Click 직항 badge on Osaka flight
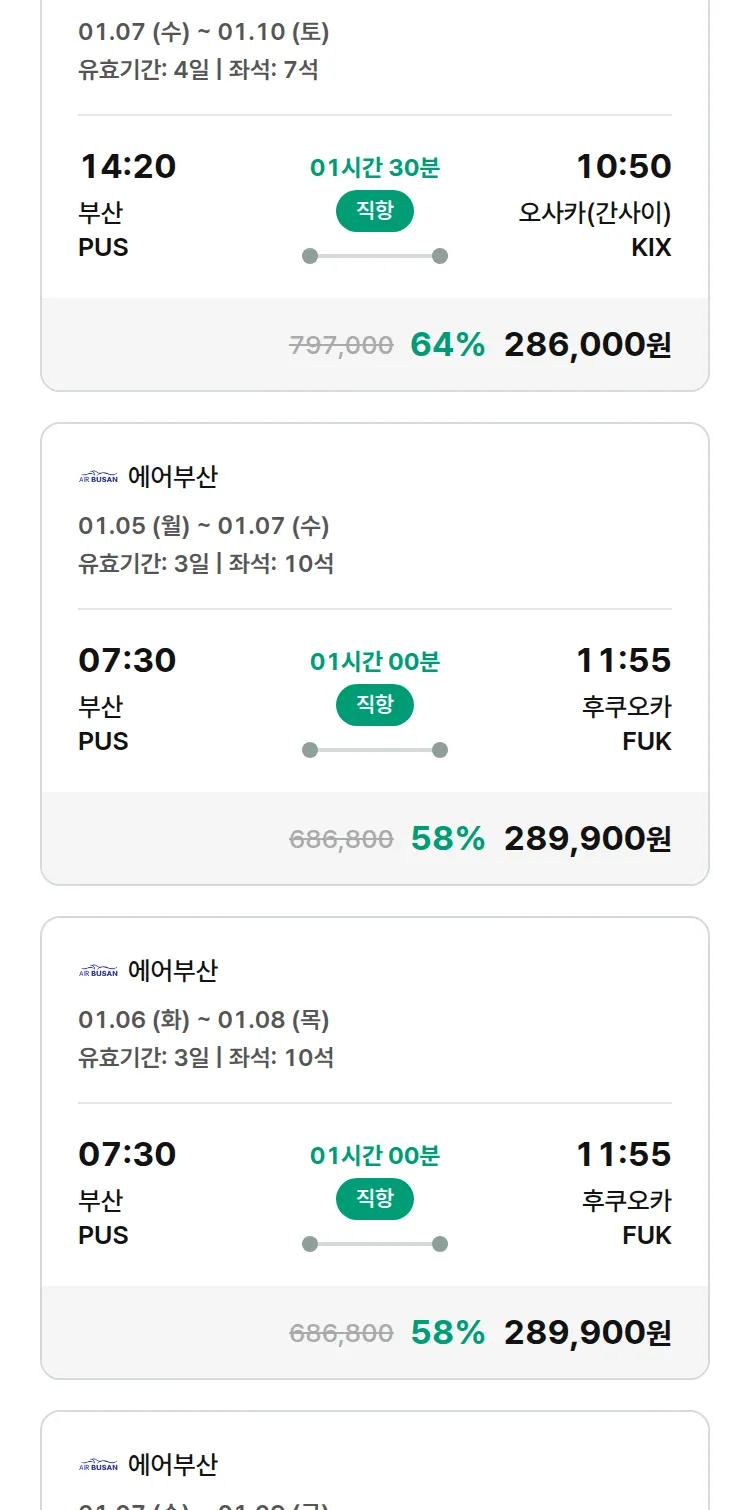 (374, 211)
